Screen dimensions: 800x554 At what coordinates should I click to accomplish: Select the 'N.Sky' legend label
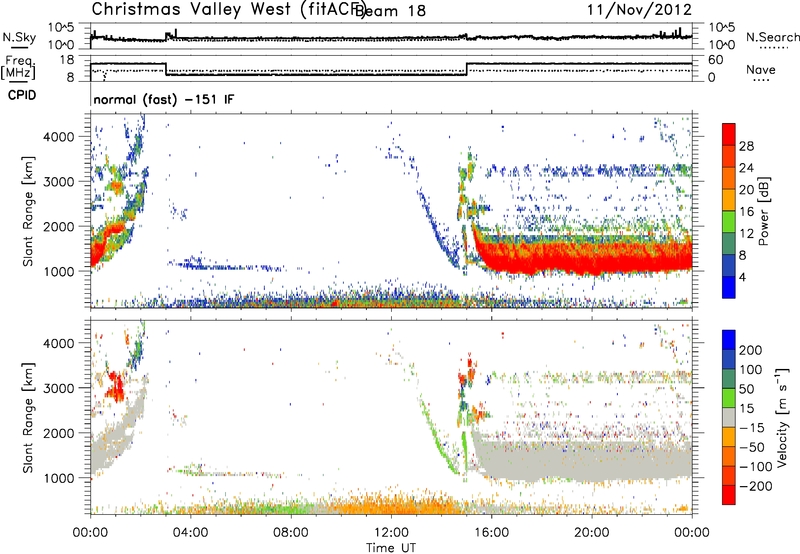tap(19, 37)
